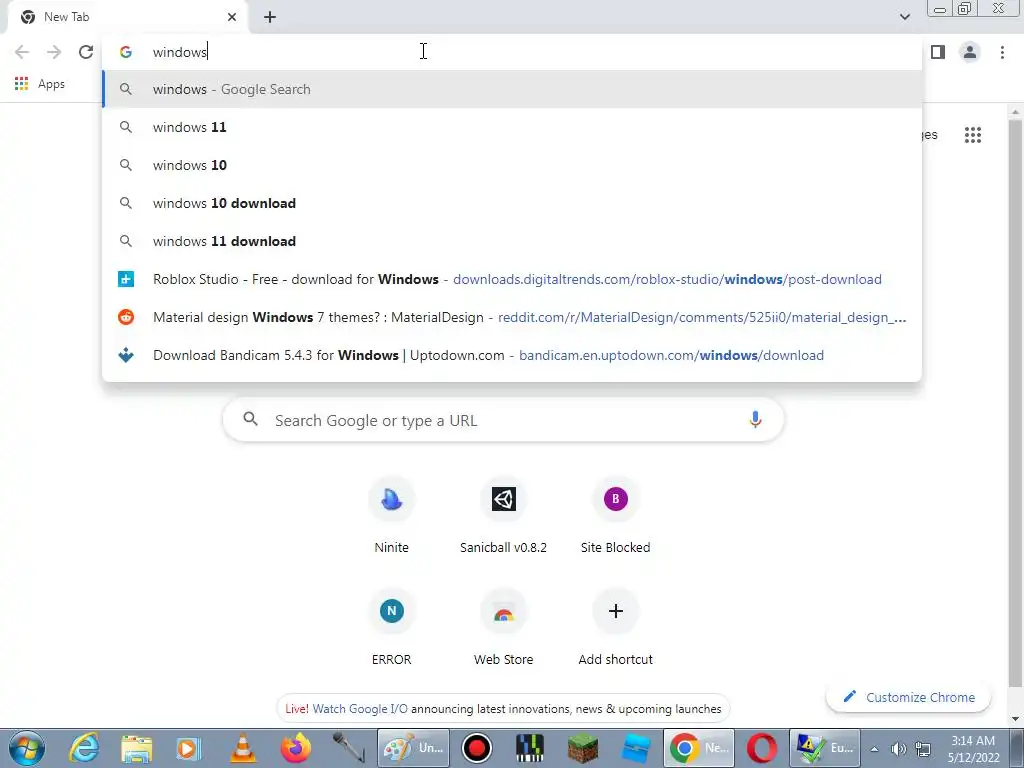This screenshot has height=768, width=1024.
Task: Open the clock showing 3:14 AM
Action: click(x=973, y=748)
